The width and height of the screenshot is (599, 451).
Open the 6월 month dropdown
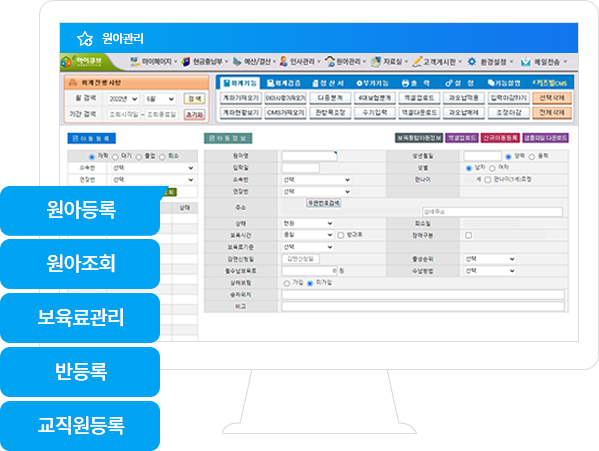coord(160,99)
